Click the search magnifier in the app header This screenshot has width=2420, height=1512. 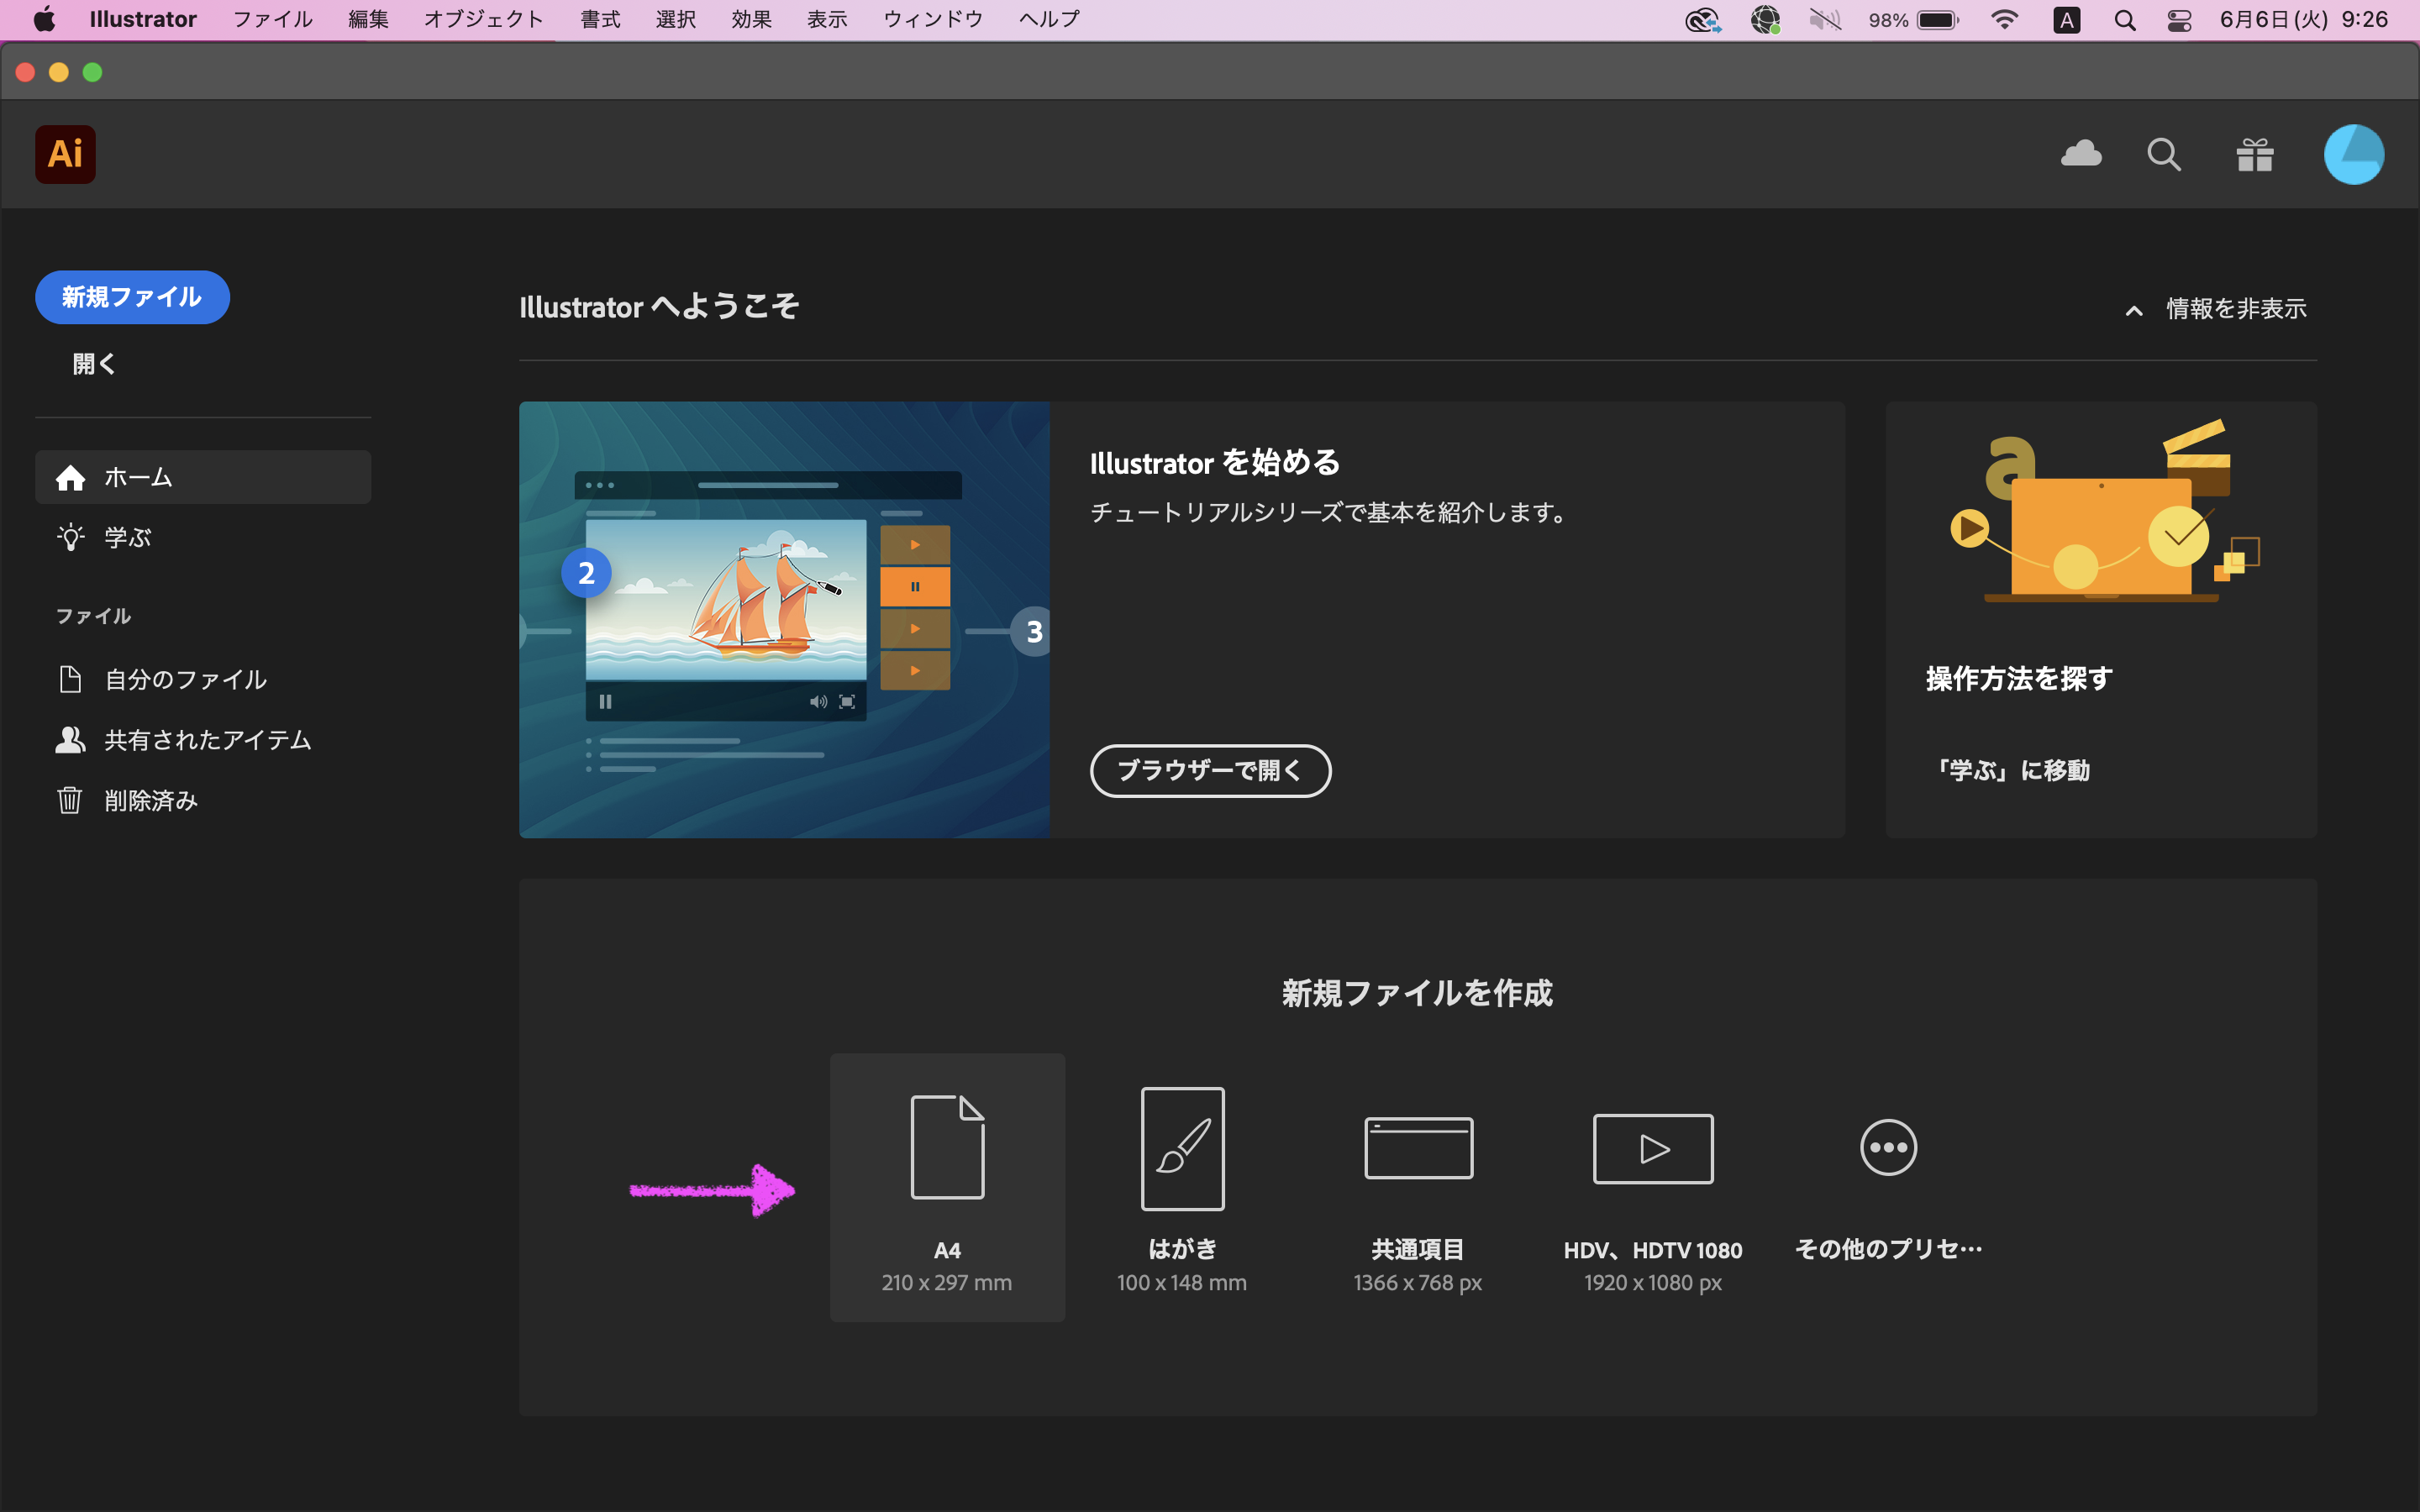tap(2164, 154)
